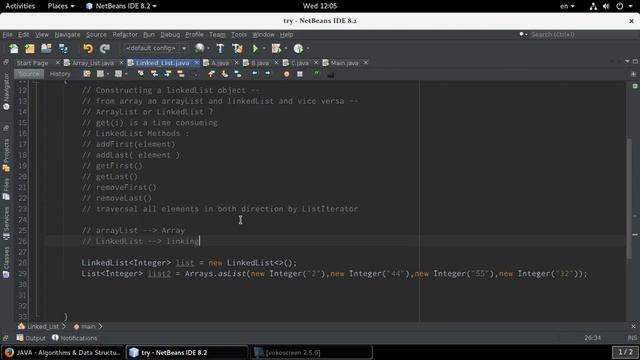Click the Clean and Build icon

click(237, 49)
